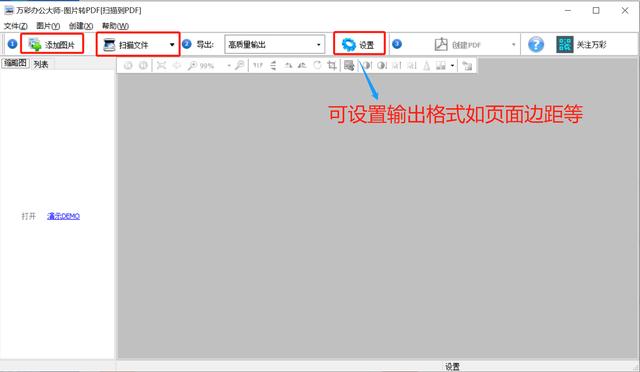Expand the 创建PDF dropdown arrow
This screenshot has width=640, height=372.
pos(513,45)
